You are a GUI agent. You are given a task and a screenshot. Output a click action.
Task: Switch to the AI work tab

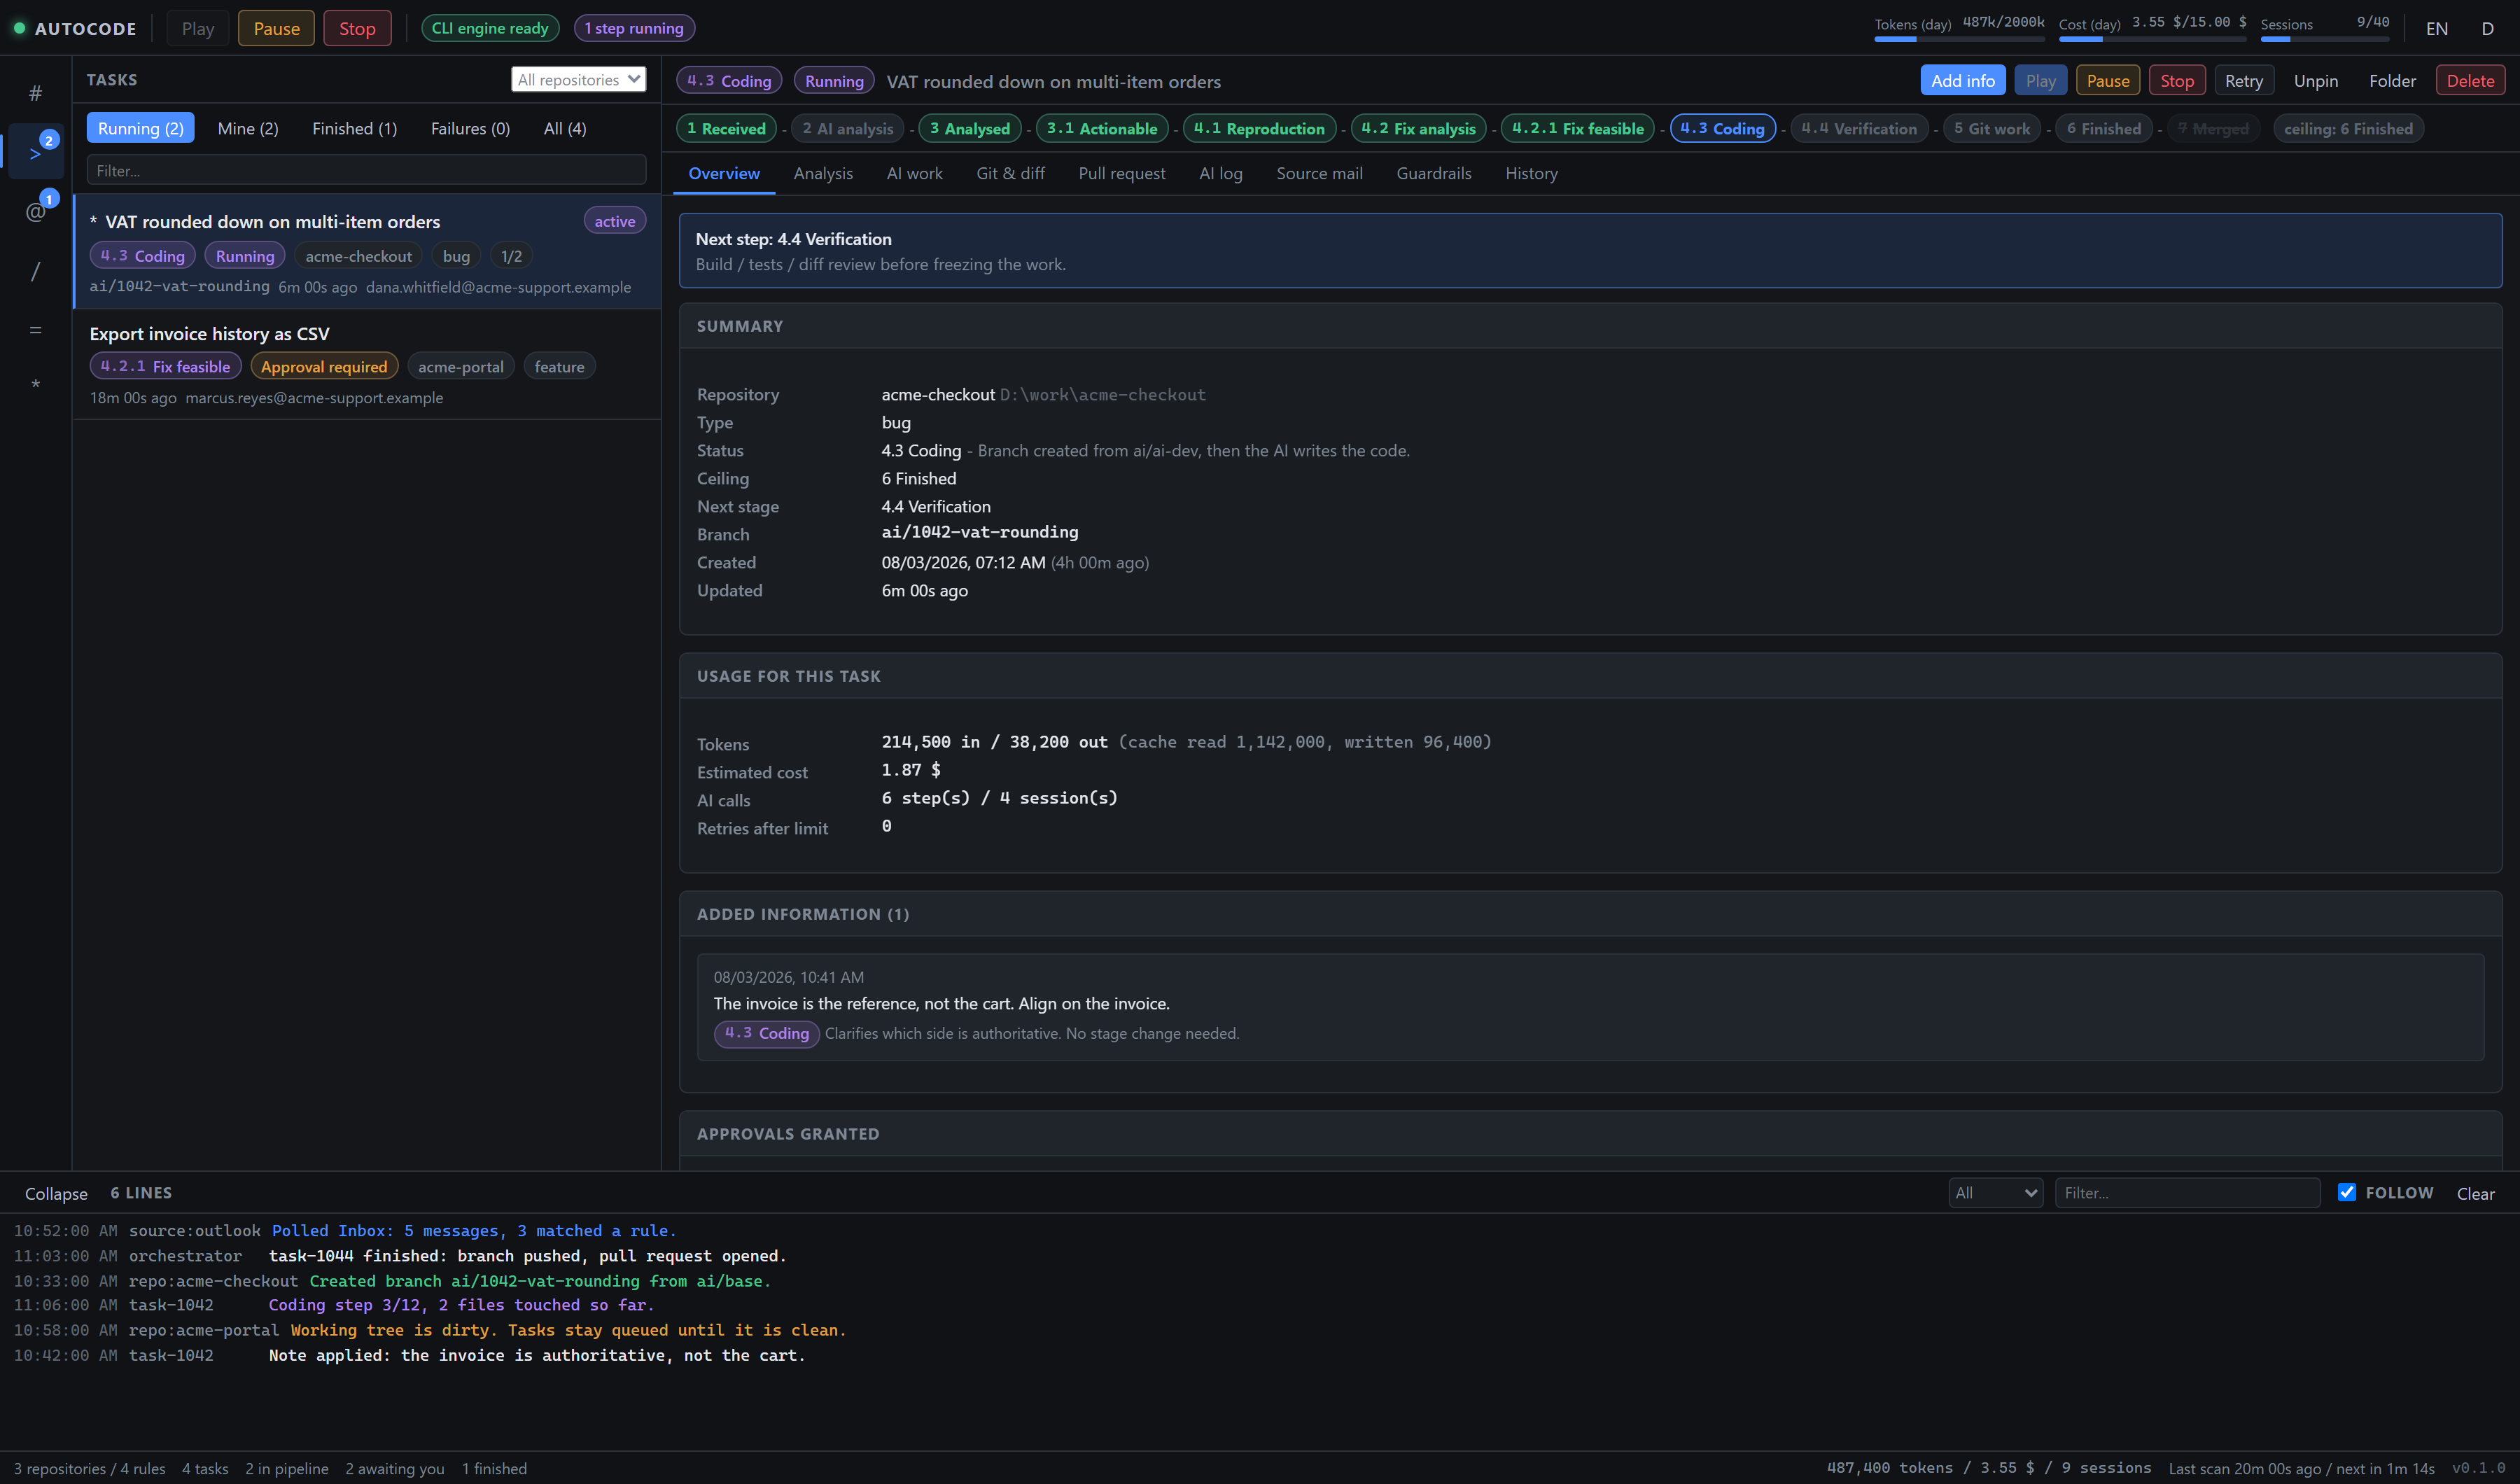tap(914, 173)
